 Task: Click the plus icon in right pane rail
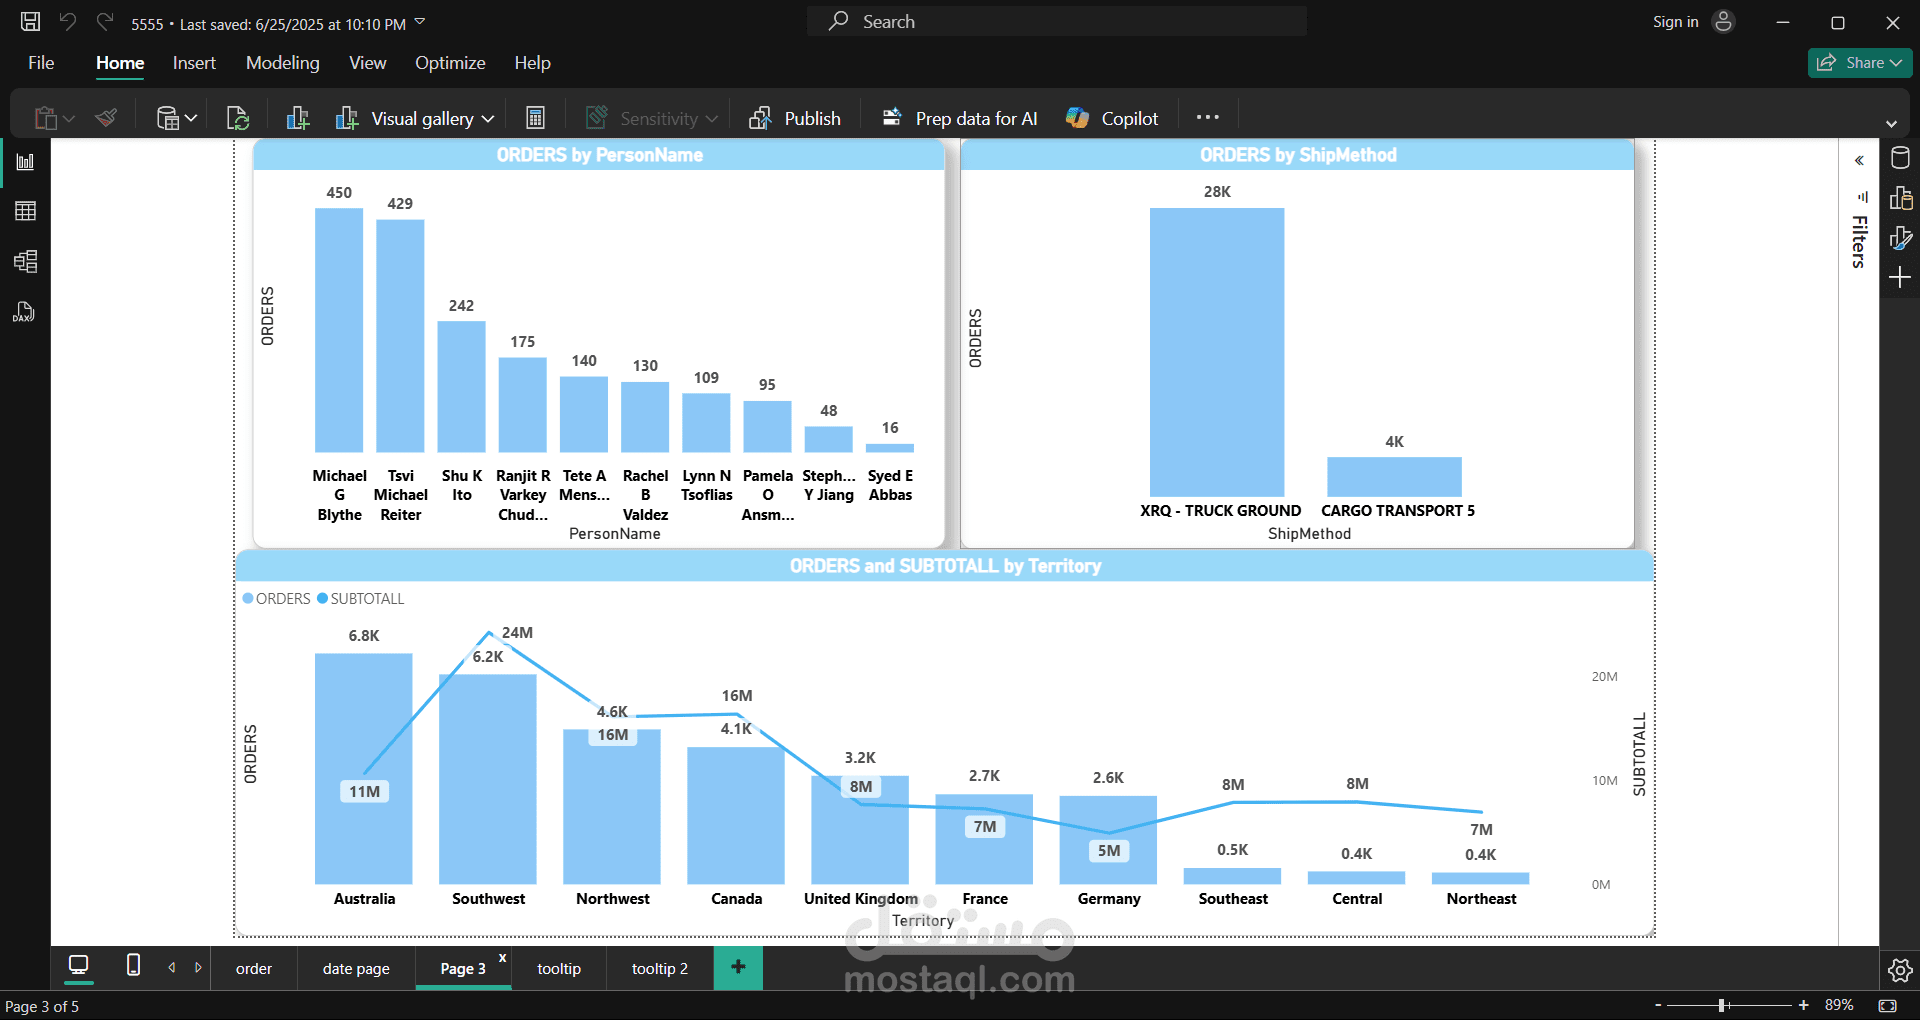[x=1900, y=278]
